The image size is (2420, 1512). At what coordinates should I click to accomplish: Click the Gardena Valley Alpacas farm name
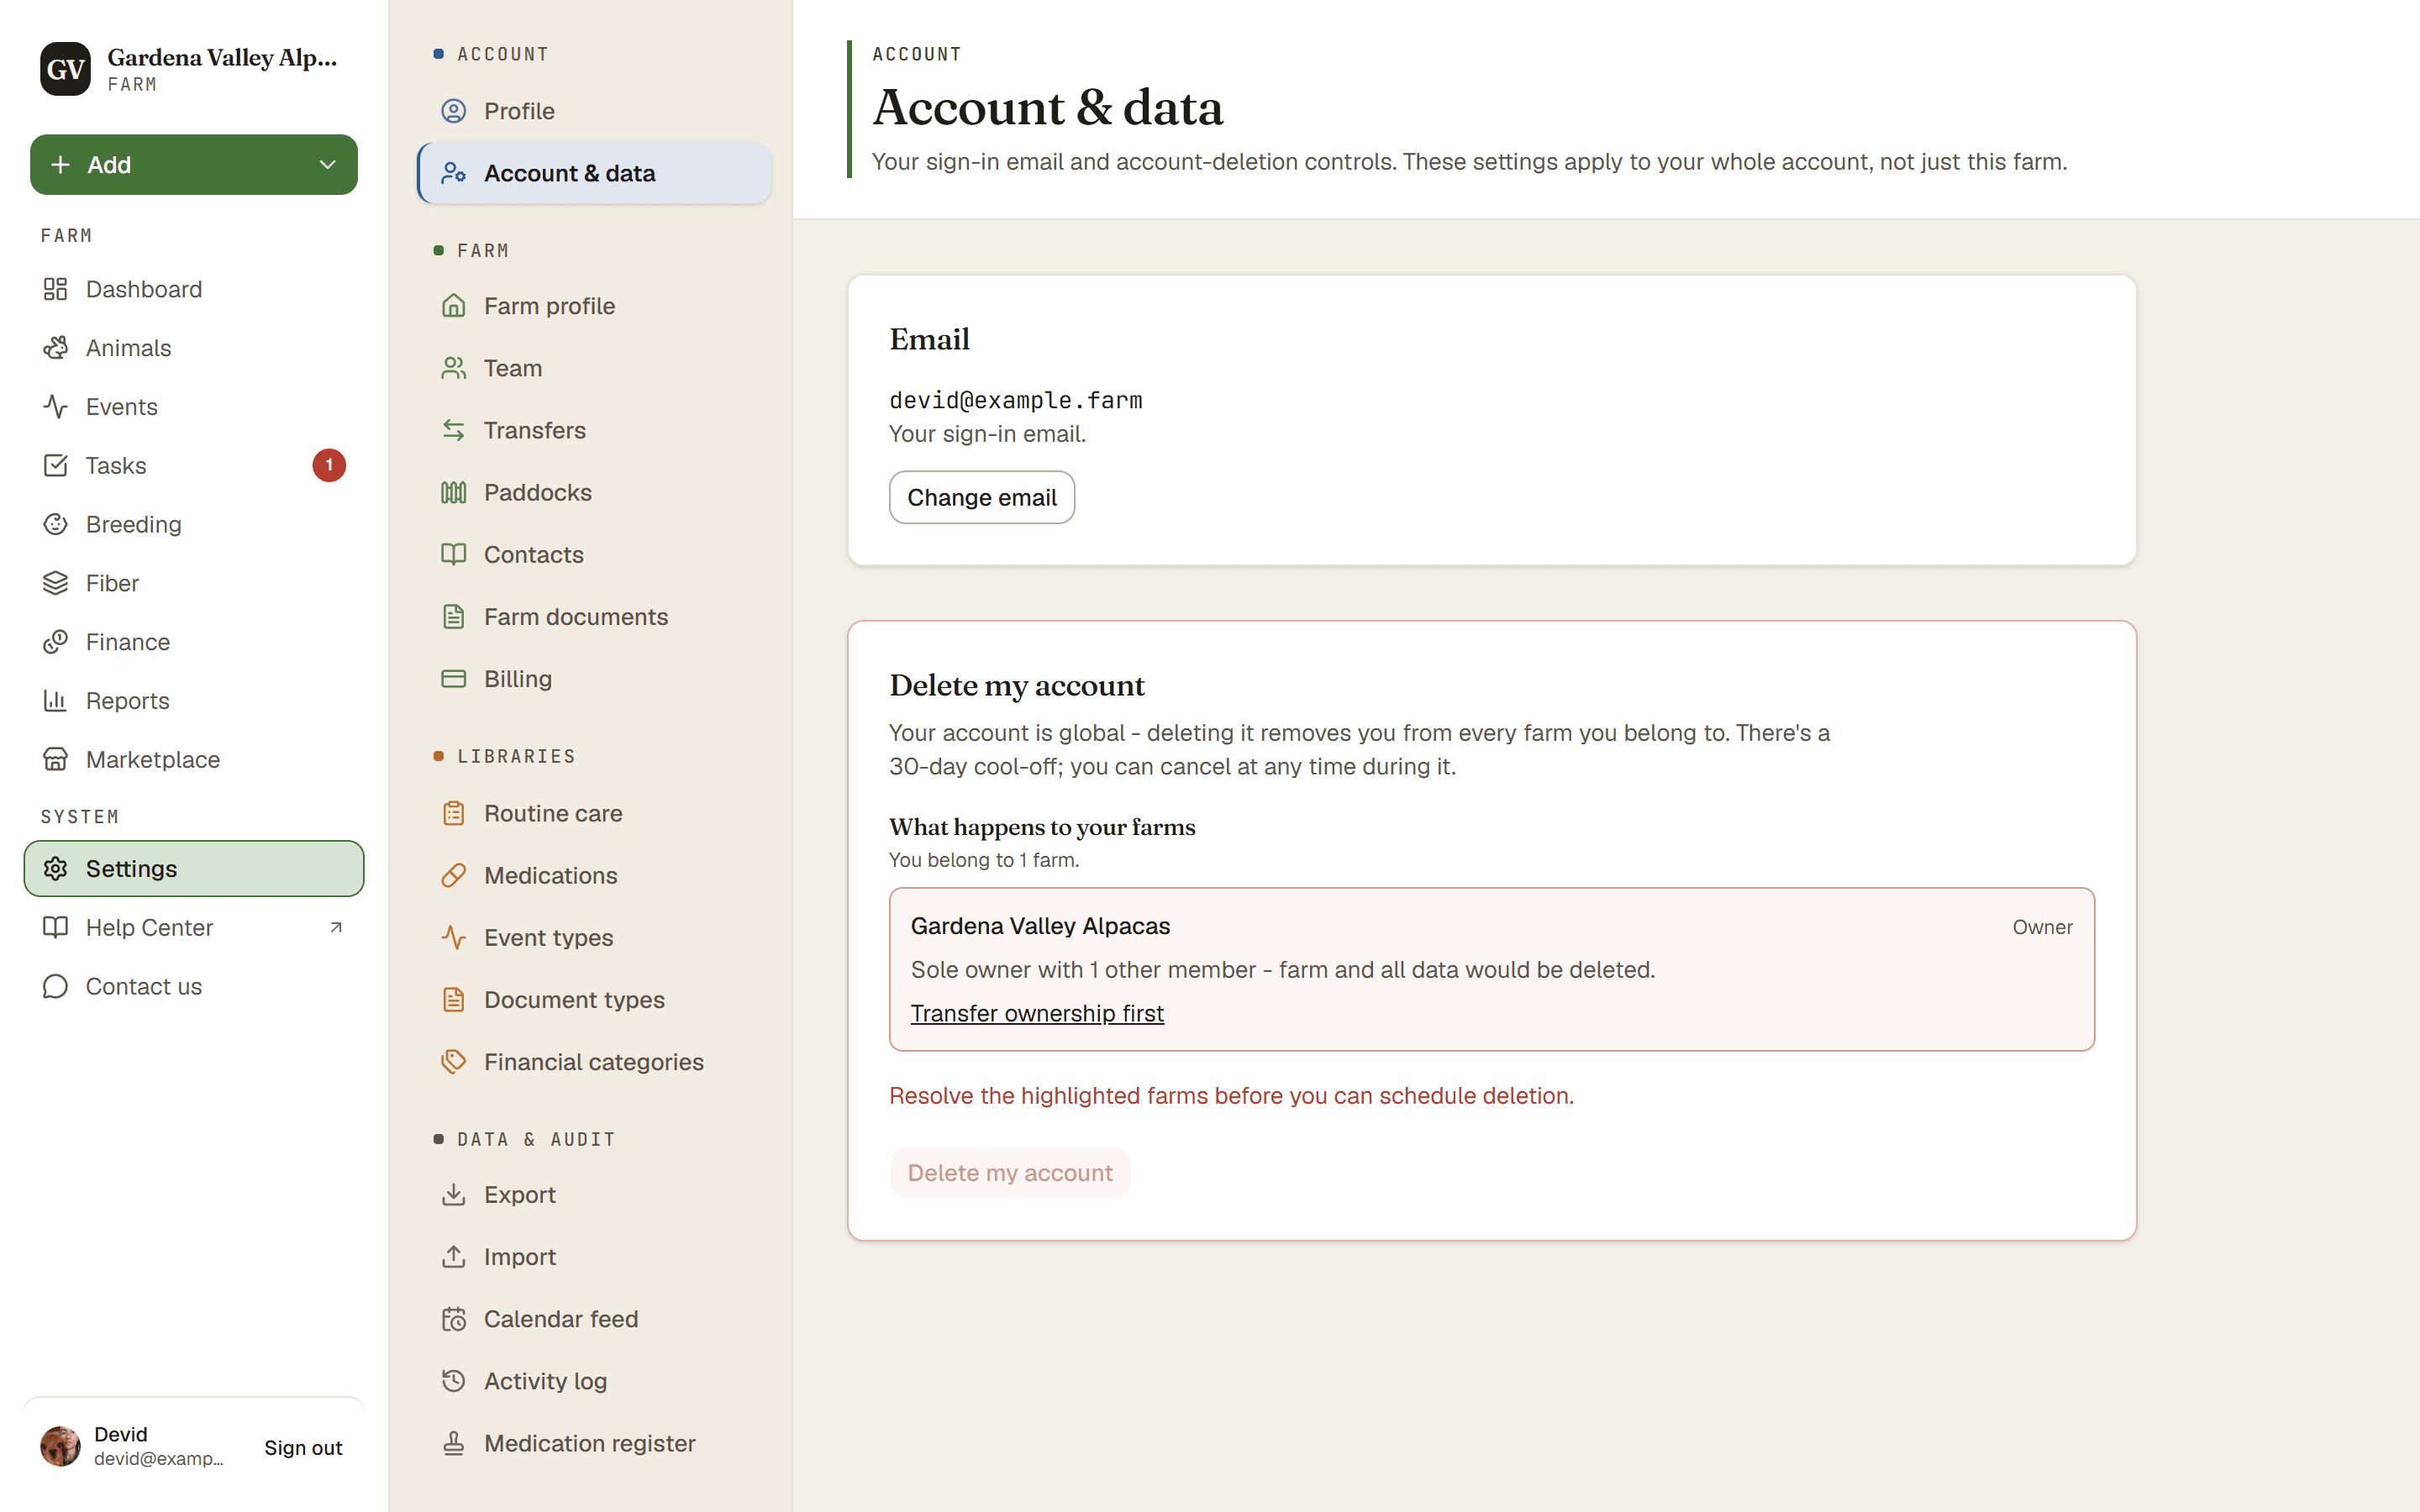(1040, 926)
